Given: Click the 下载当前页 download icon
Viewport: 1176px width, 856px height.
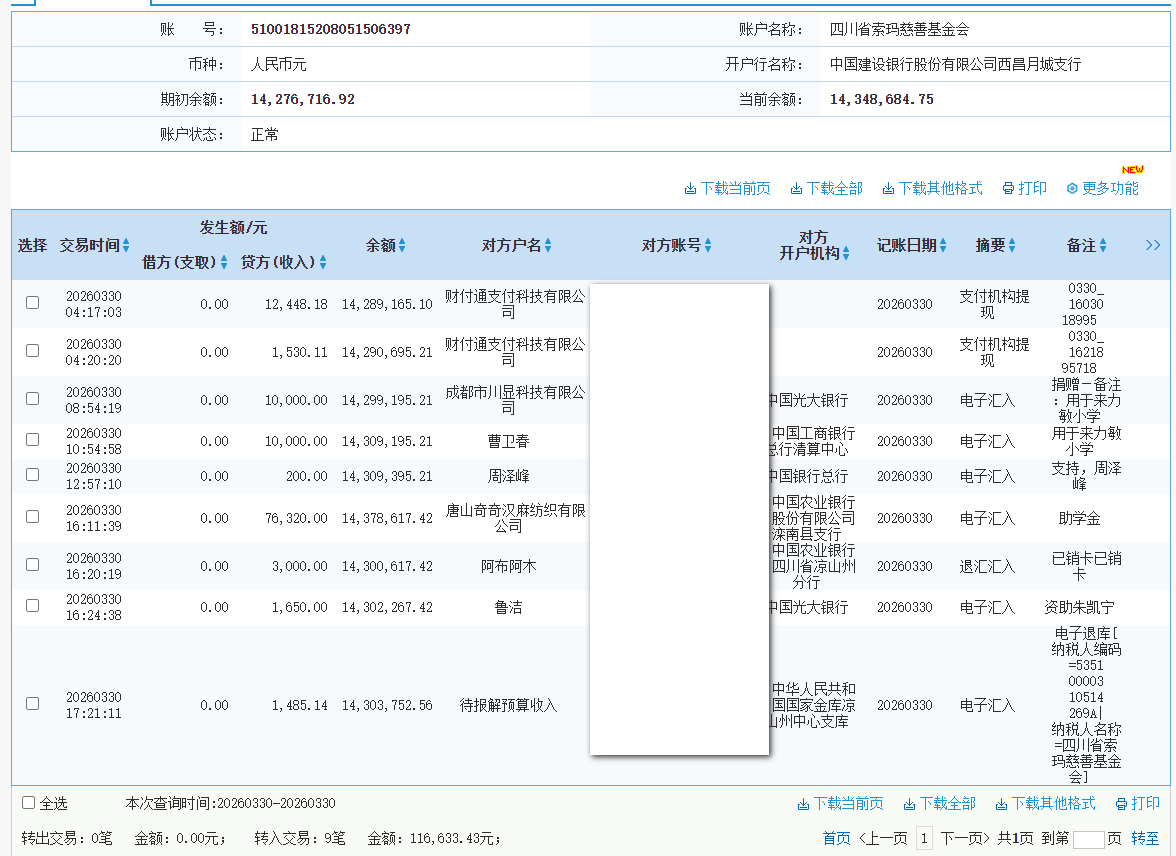Looking at the screenshot, I should pos(727,187).
